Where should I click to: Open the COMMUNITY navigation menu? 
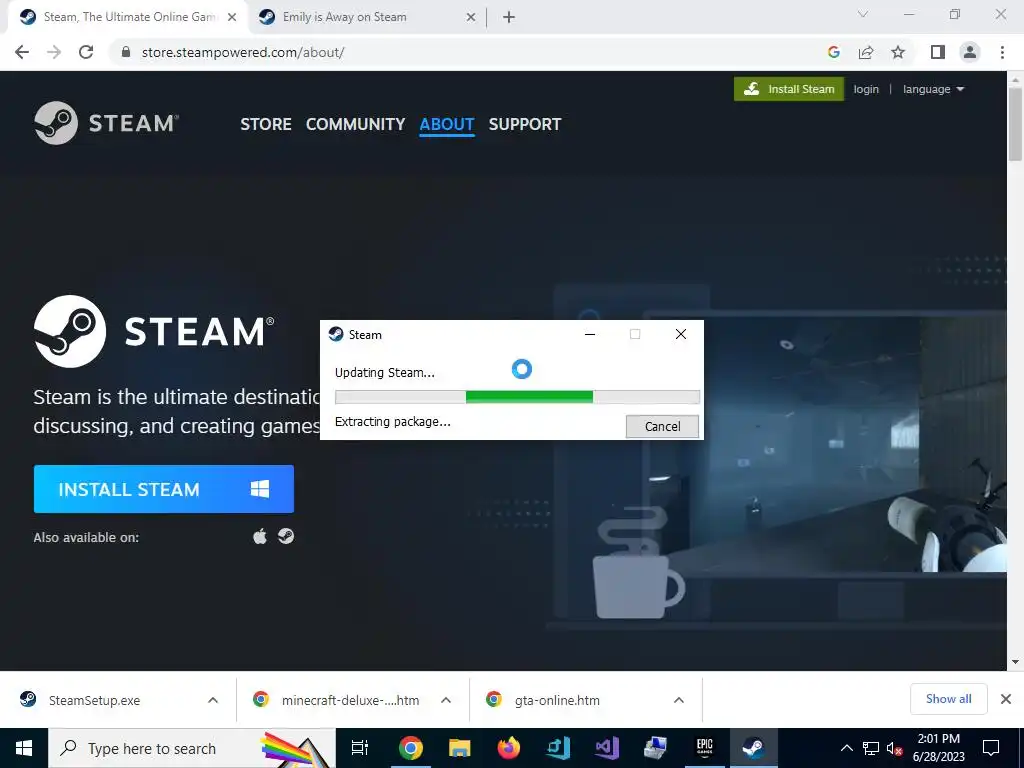tap(355, 124)
